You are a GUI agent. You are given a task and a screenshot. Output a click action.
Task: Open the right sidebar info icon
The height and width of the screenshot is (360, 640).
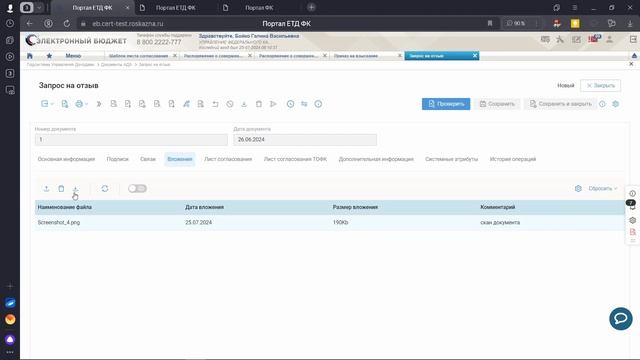coord(632,193)
